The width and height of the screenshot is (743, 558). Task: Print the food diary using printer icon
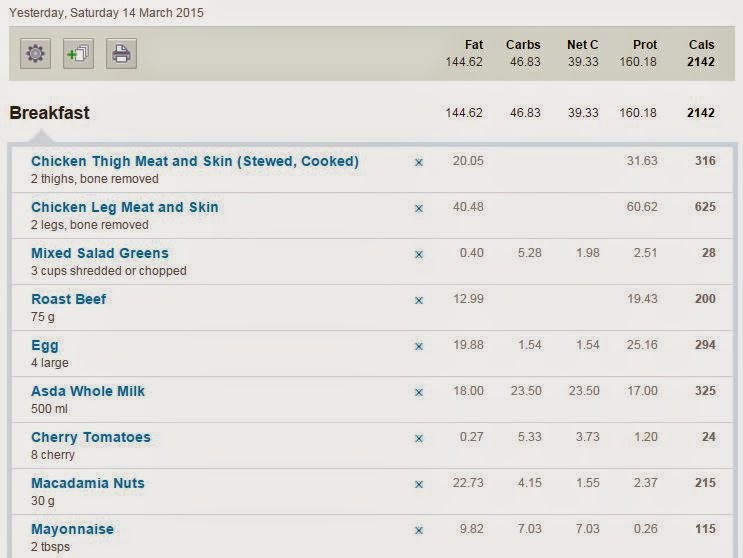pyautogui.click(x=121, y=54)
